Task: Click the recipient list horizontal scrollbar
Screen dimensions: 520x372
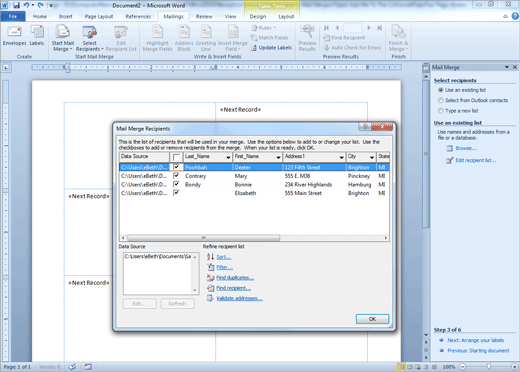Action: pyautogui.click(x=254, y=238)
